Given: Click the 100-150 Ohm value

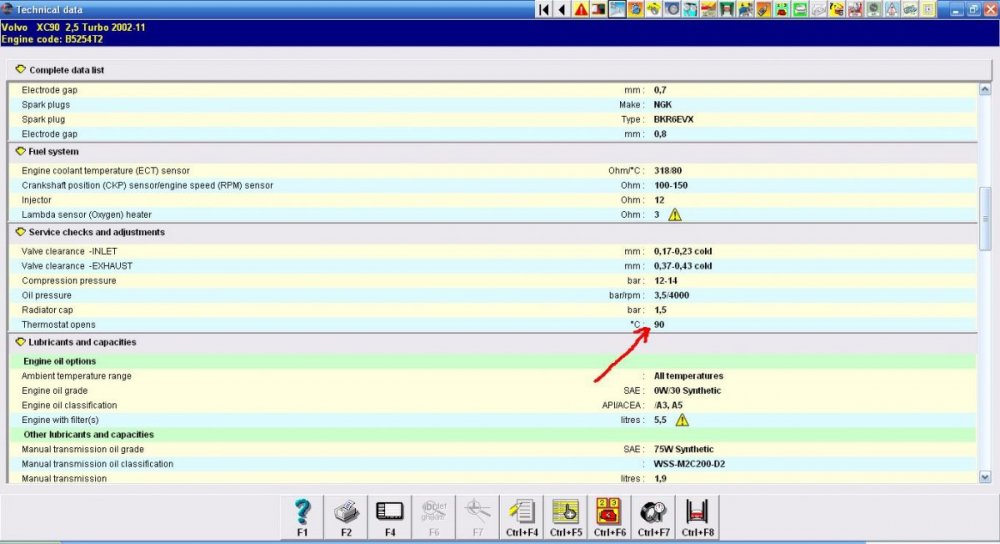Looking at the screenshot, I should [x=671, y=186].
